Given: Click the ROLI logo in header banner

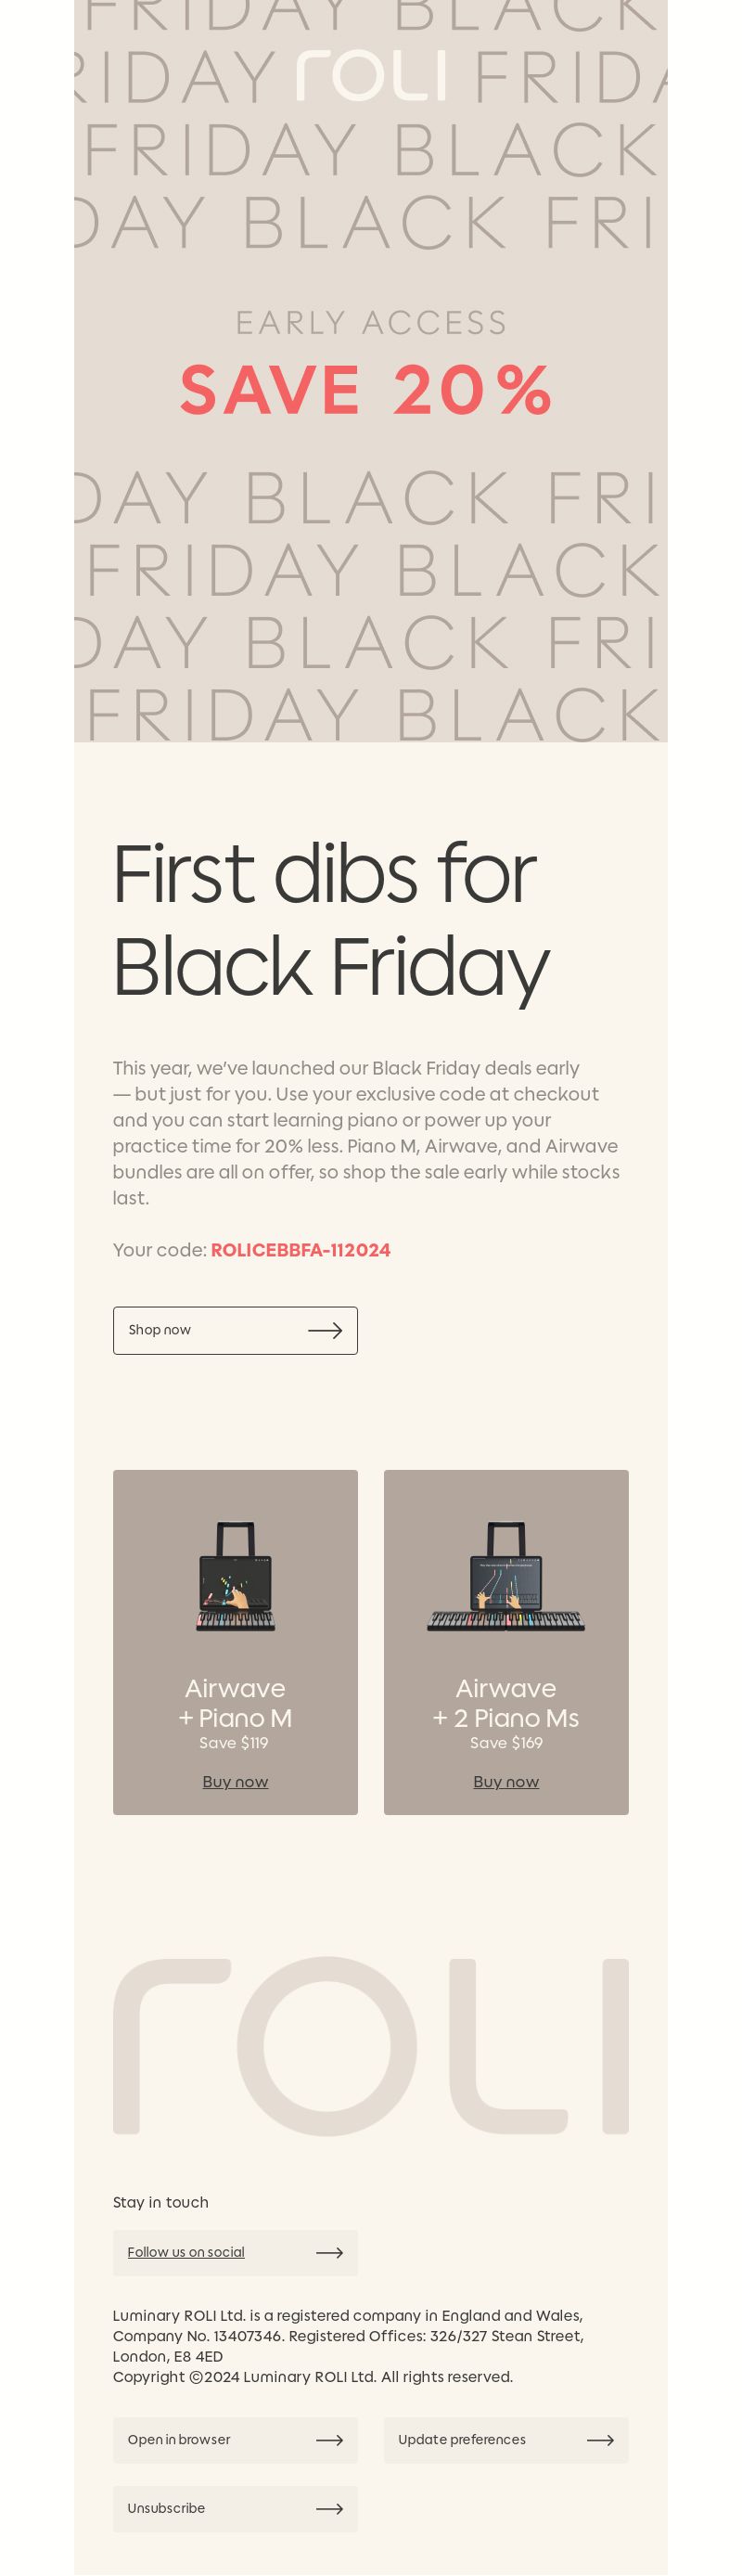Looking at the screenshot, I should pos(370,76).
